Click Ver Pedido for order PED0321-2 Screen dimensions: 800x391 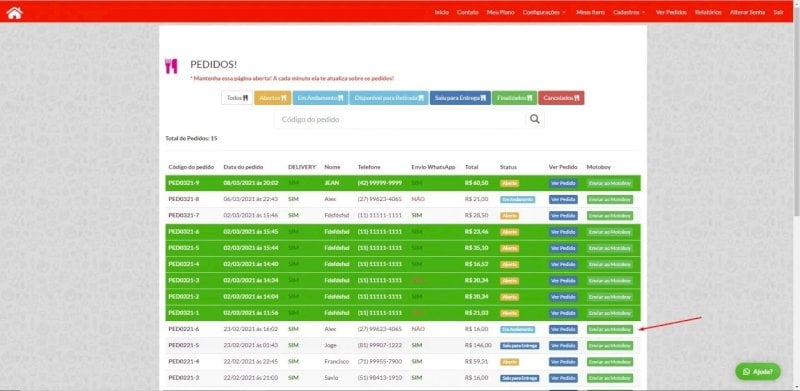click(563, 297)
